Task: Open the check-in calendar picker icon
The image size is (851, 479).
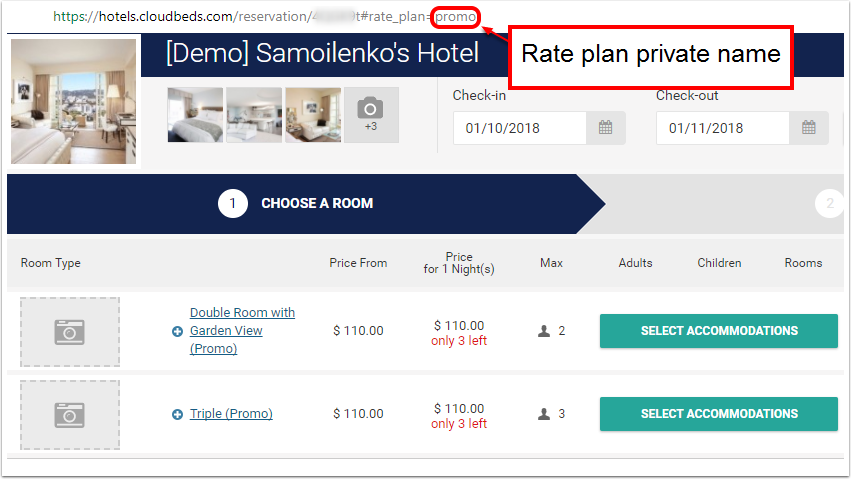Action: coord(605,128)
